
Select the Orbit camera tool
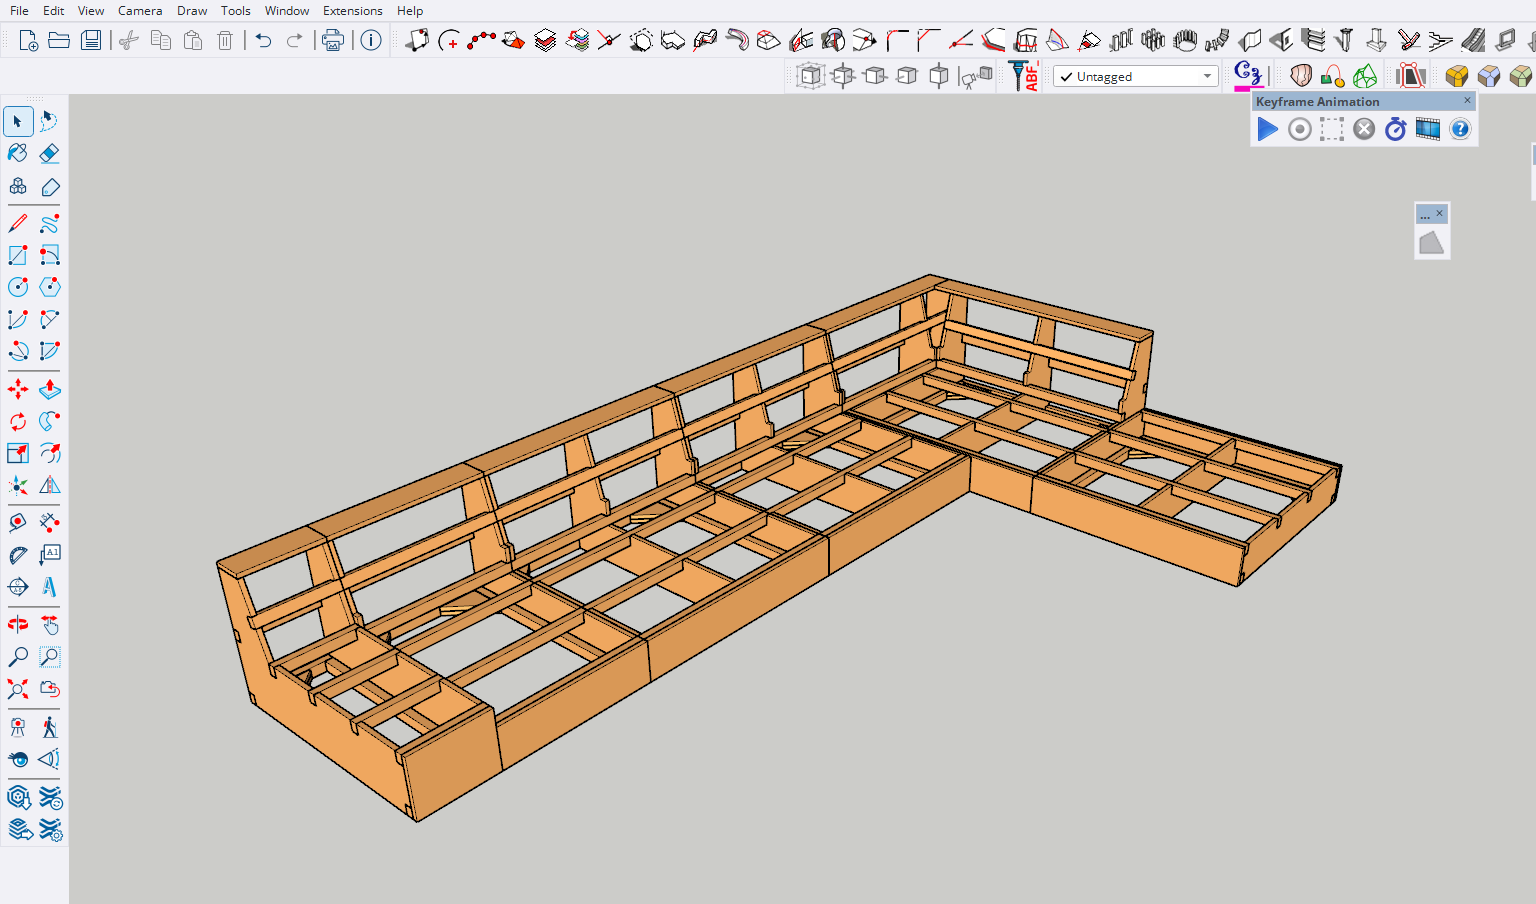[18, 625]
